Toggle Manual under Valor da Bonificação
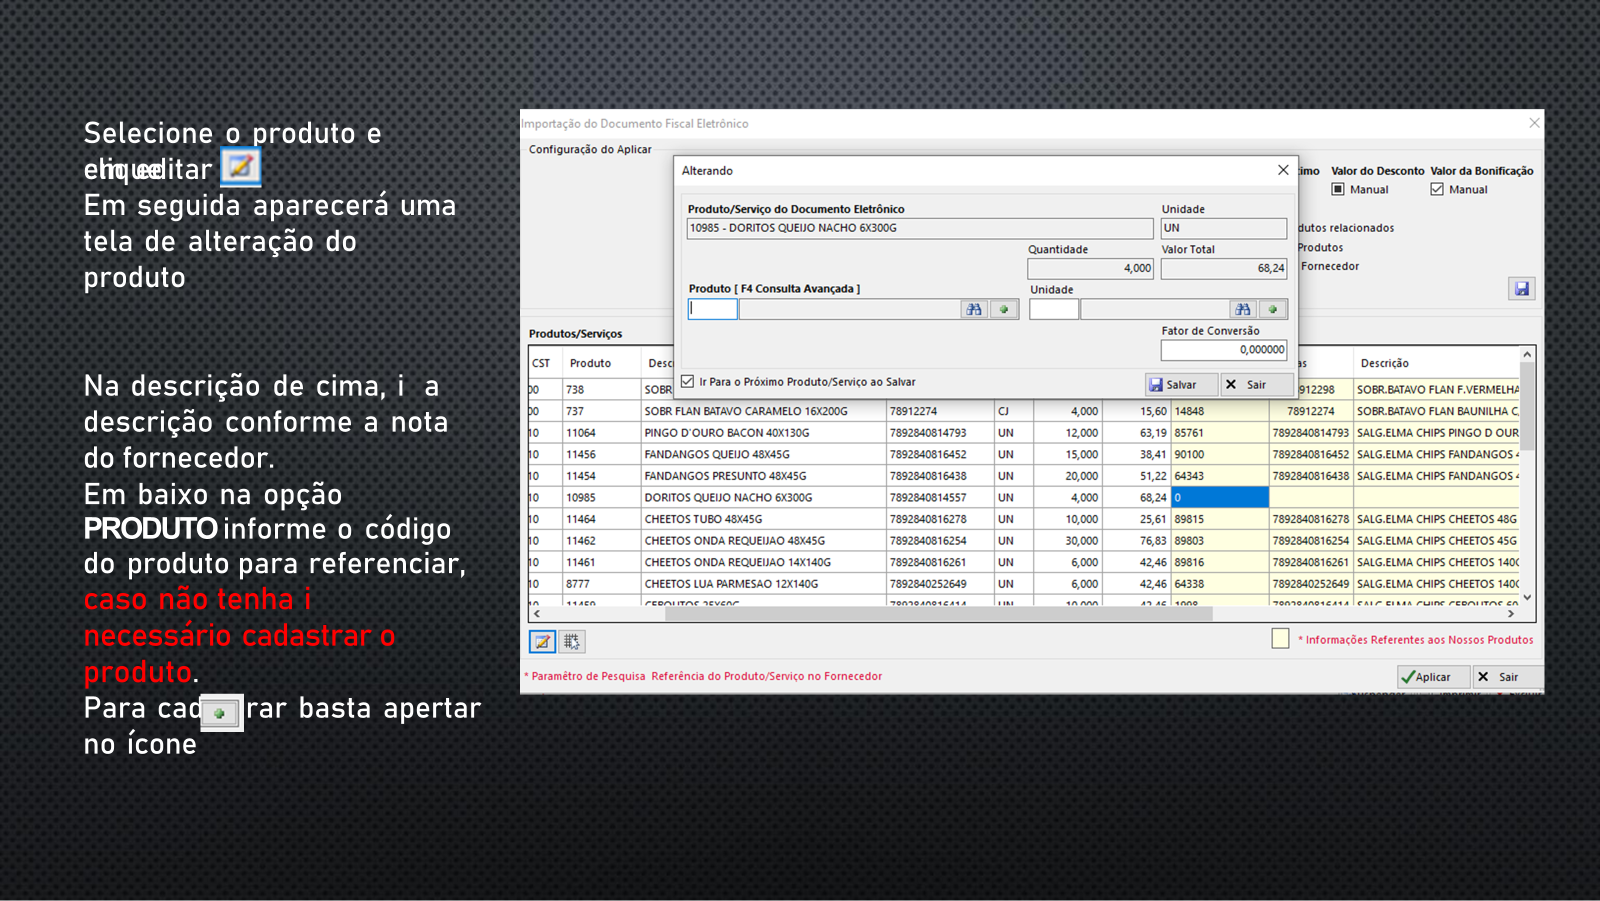Image resolution: width=1600 pixels, height=901 pixels. [1437, 190]
